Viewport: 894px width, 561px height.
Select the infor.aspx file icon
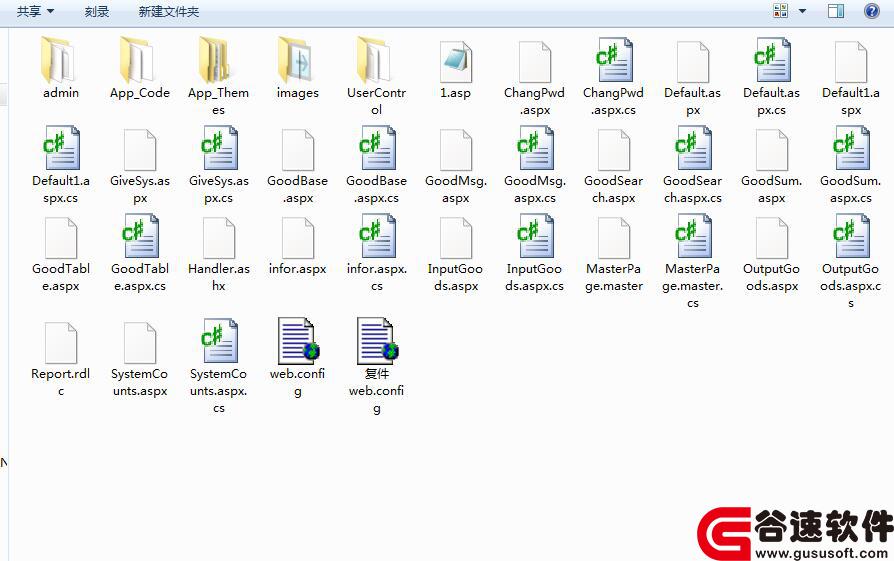point(298,238)
